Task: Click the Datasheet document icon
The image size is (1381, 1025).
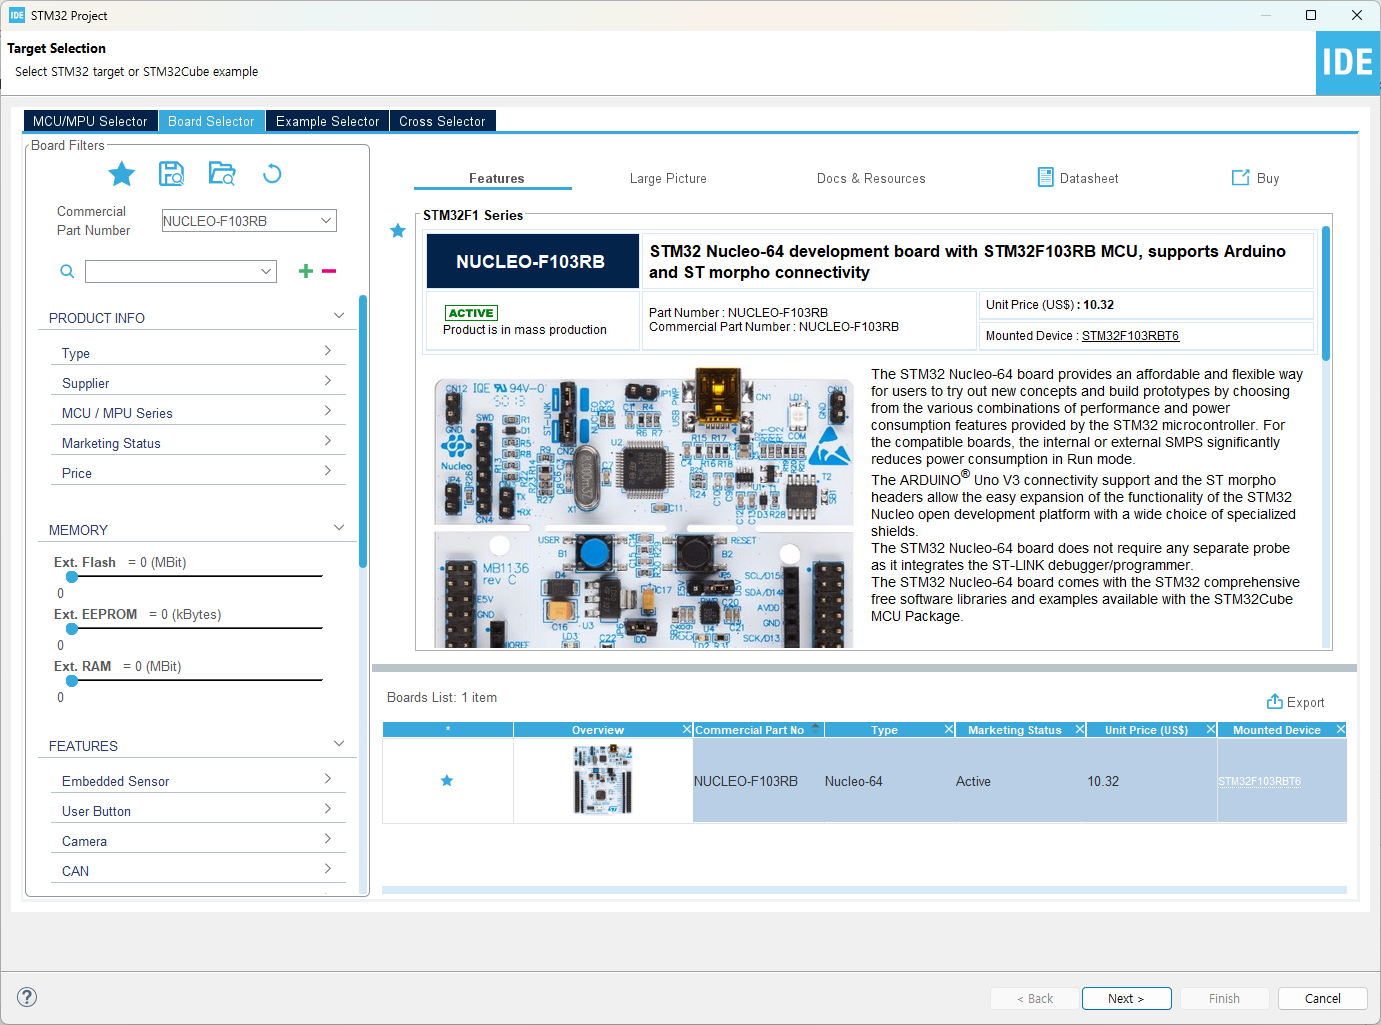Action: coord(1045,177)
